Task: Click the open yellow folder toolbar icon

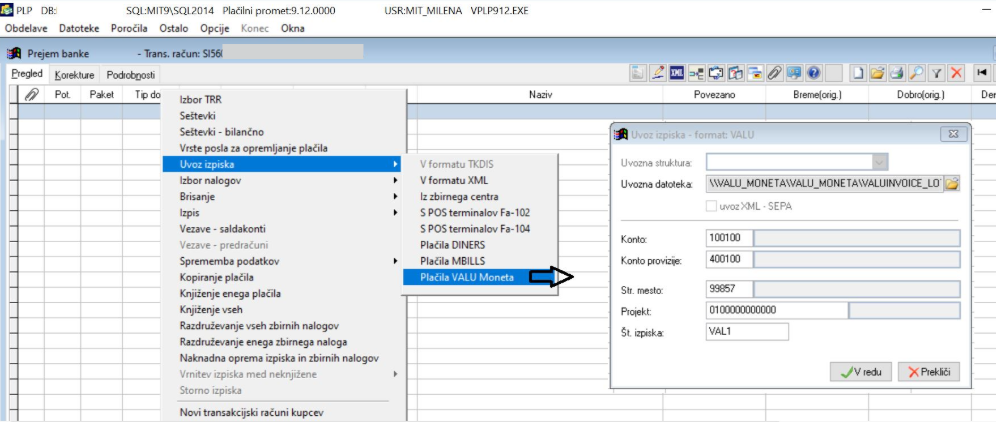Action: [x=878, y=73]
